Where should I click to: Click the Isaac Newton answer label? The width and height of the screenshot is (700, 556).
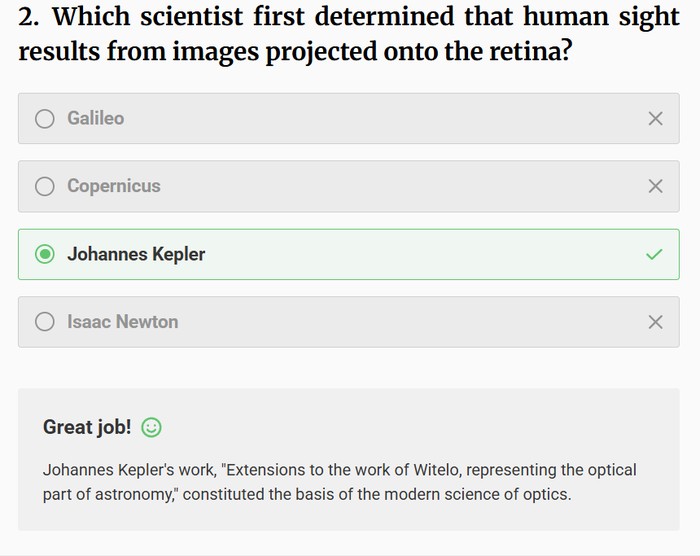click(123, 322)
